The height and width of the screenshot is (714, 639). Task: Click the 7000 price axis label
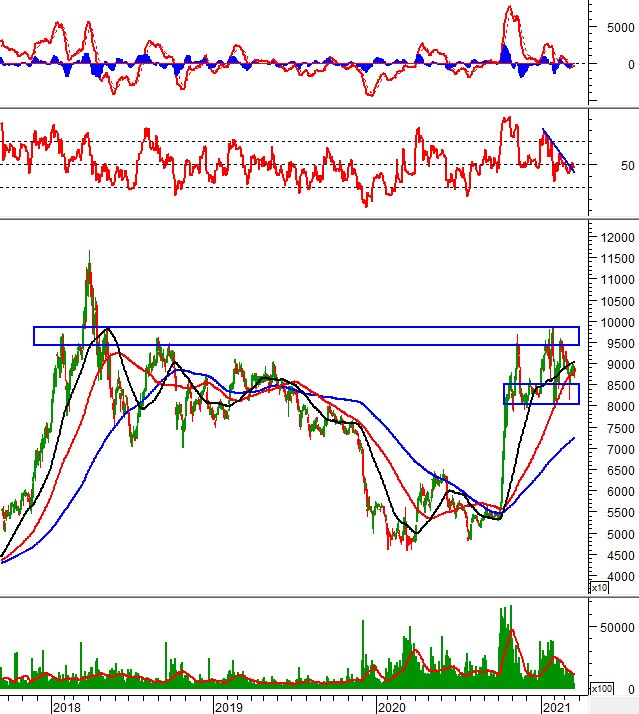621,449
